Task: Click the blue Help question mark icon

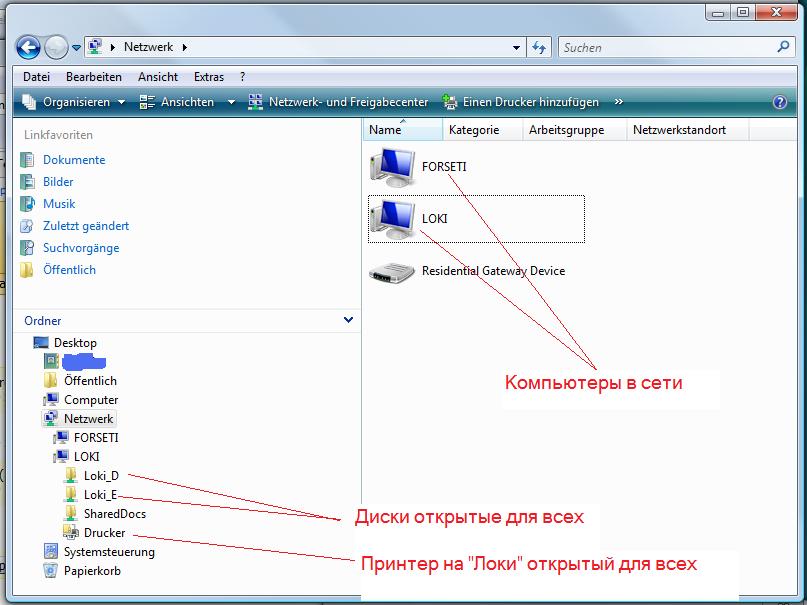Action: [780, 102]
